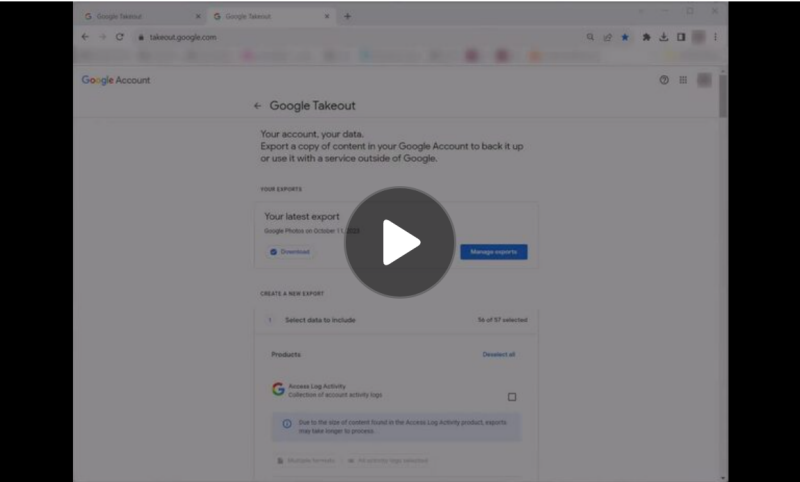Image resolution: width=800 pixels, height=482 pixels.
Task: Open the help question mark icon
Action: click(x=664, y=80)
